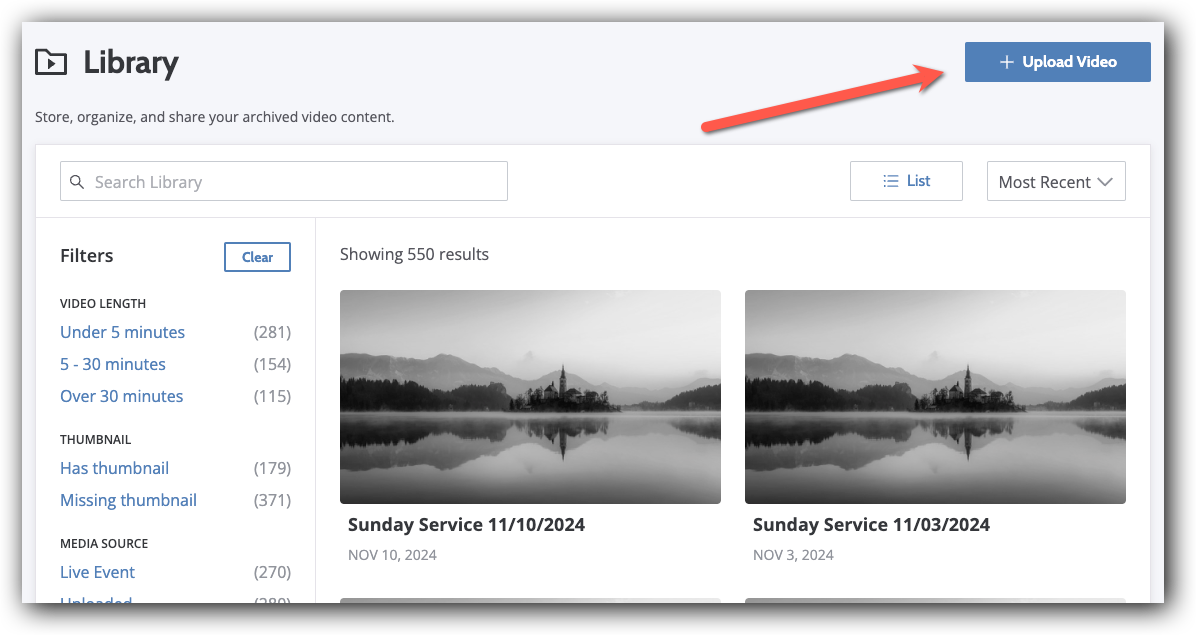Open the Sunday Service 11/10/2024 video title

tap(466, 524)
